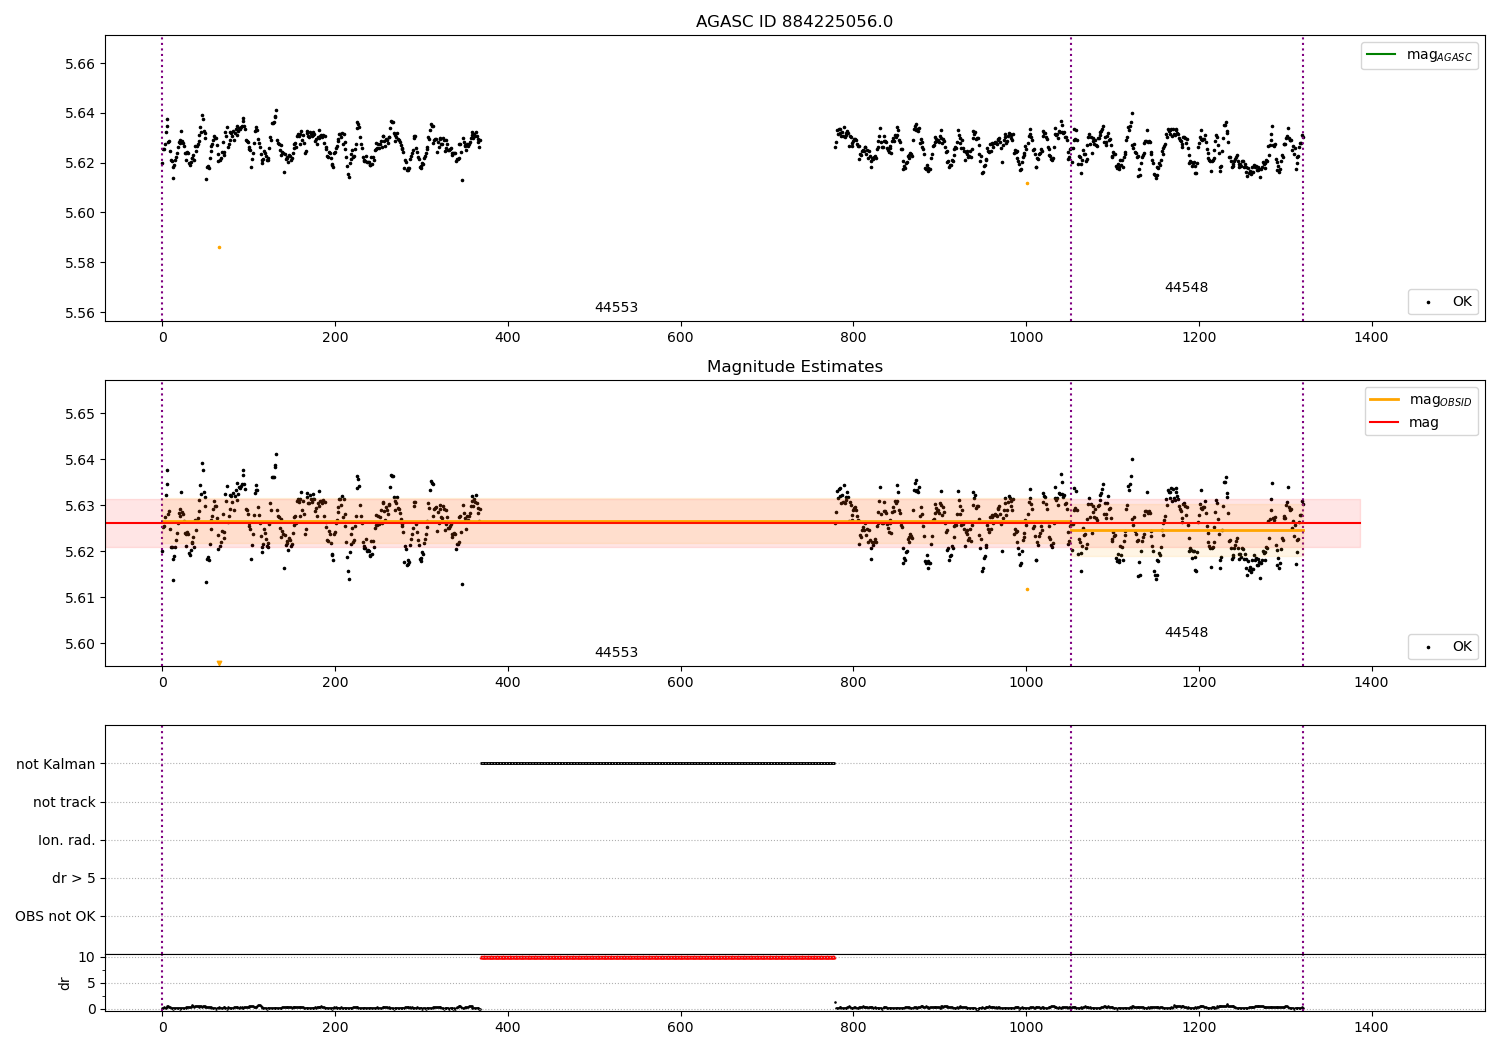The width and height of the screenshot is (1500, 1050).
Task: Click the 'not track' axis label
Action: click(64, 802)
